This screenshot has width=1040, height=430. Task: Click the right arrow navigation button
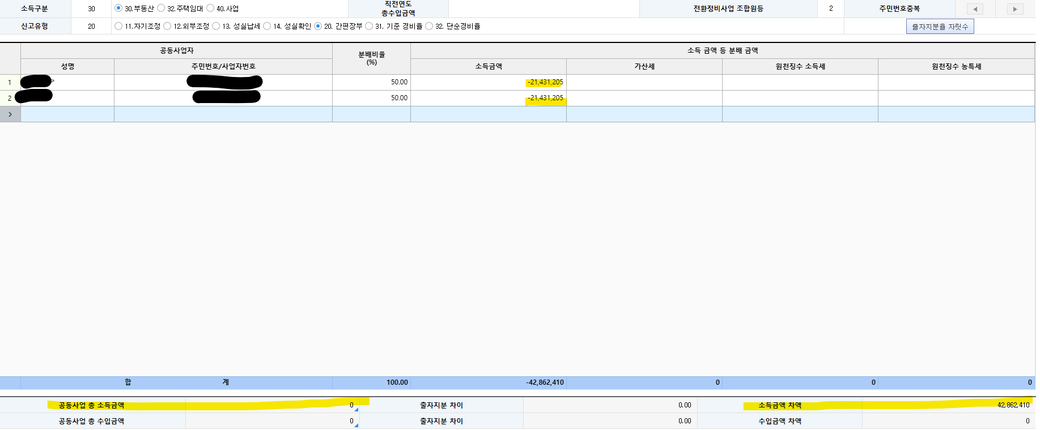(x=1015, y=9)
